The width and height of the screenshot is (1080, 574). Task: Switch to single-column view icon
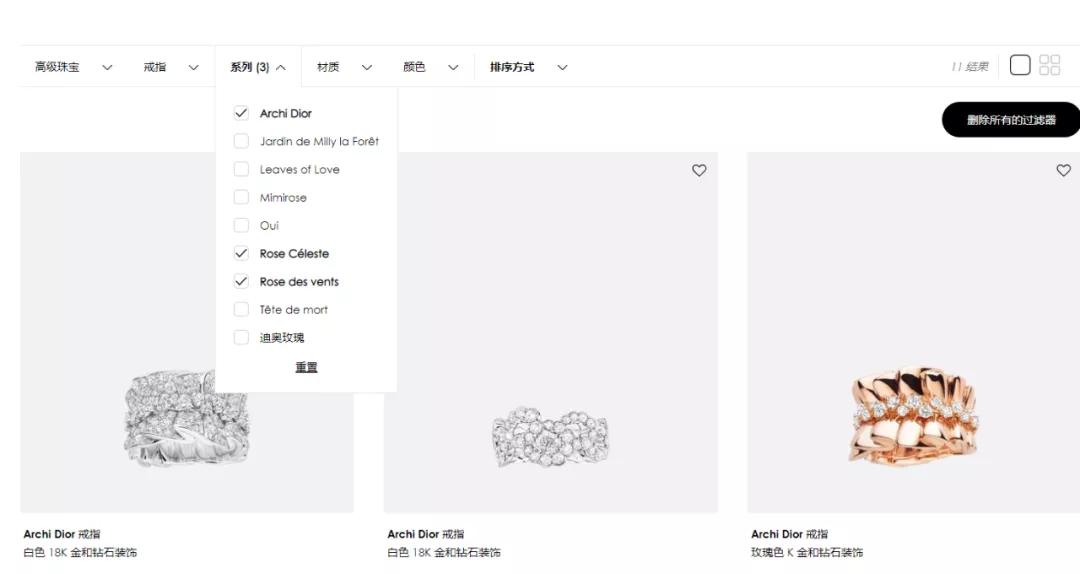pos(1020,65)
